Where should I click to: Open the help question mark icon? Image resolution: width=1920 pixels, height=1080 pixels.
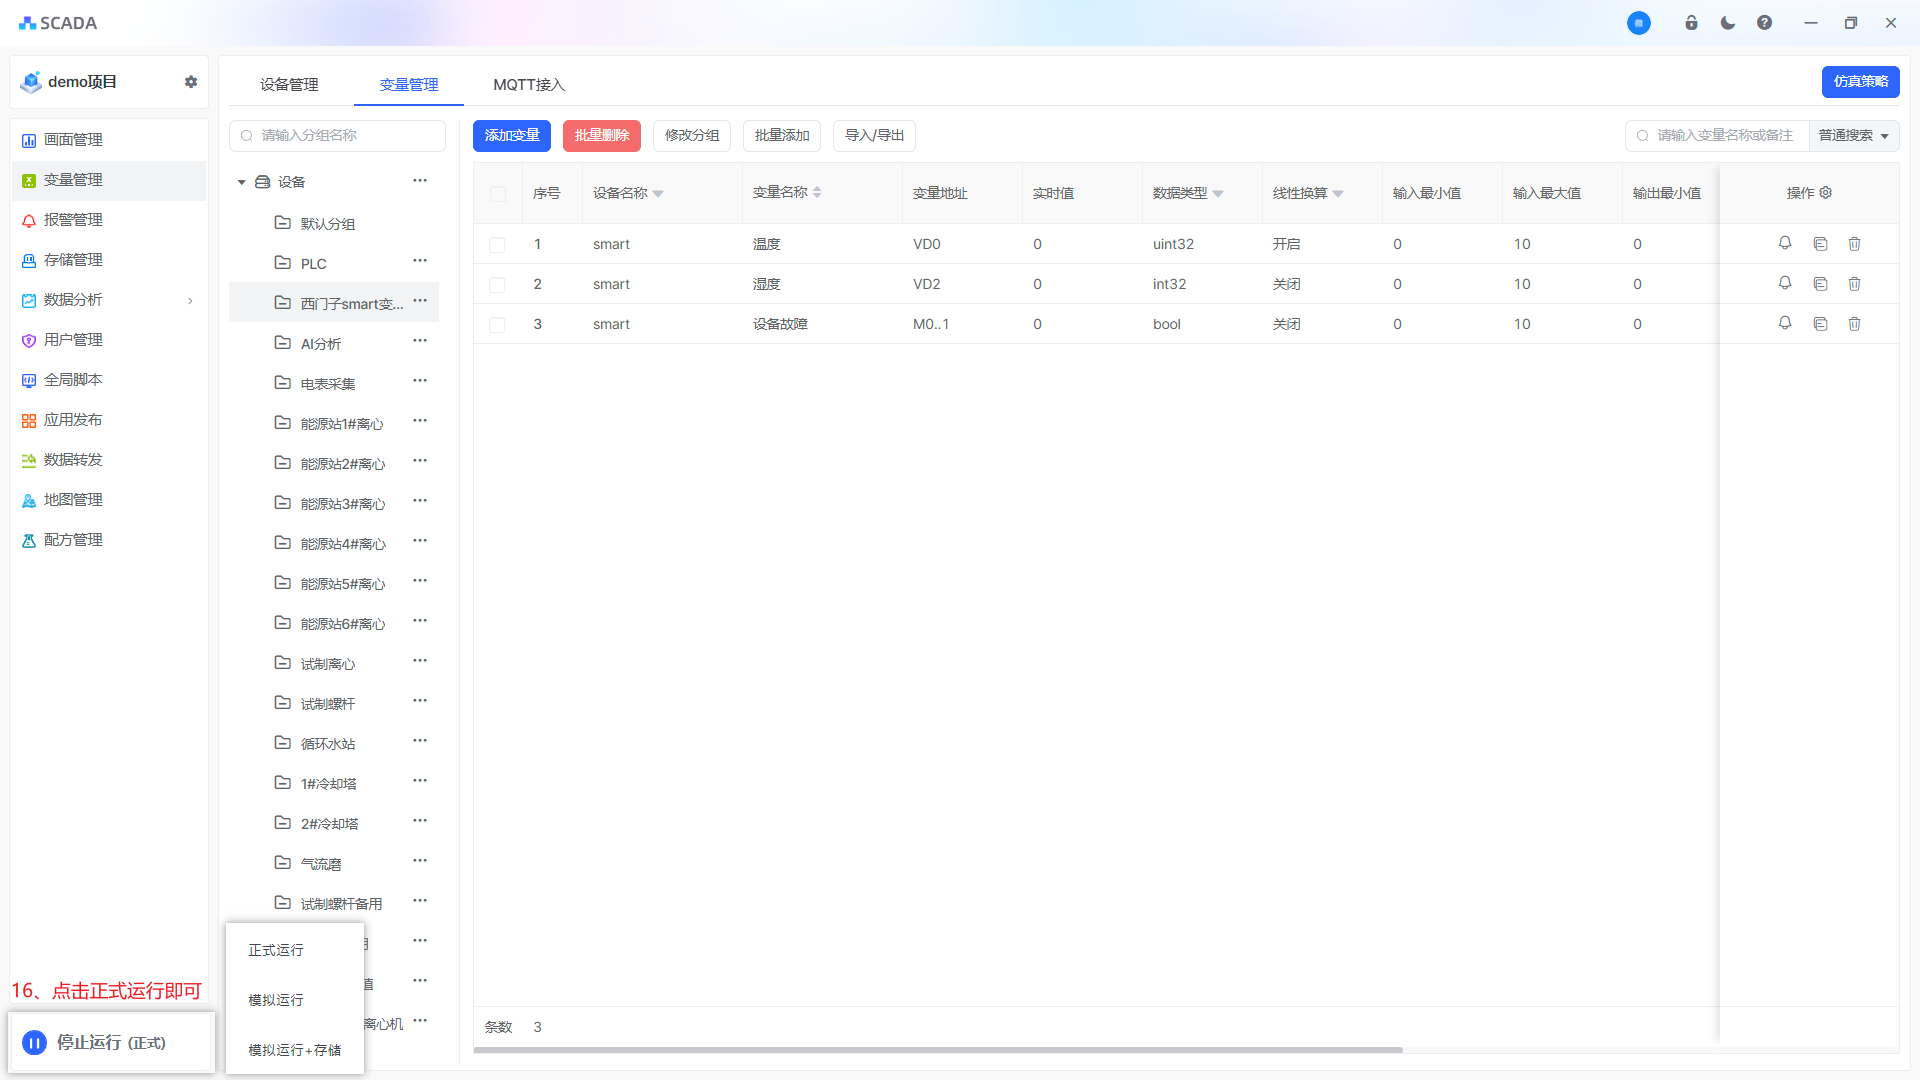(1764, 23)
